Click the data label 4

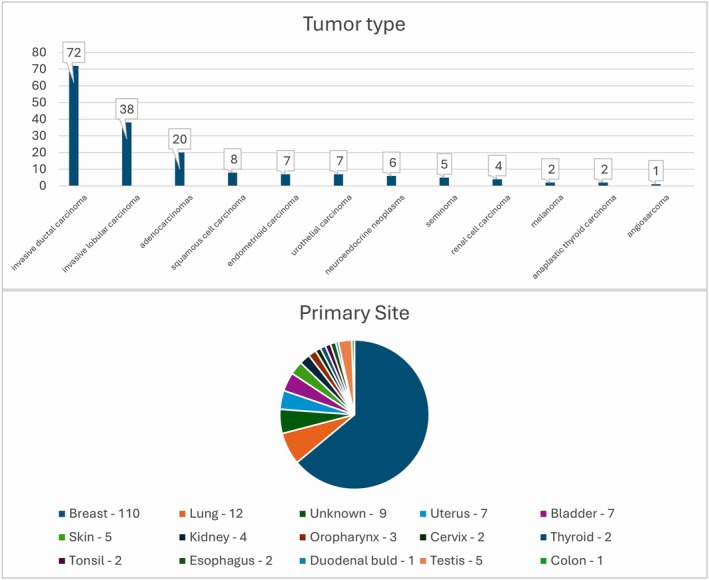(498, 166)
